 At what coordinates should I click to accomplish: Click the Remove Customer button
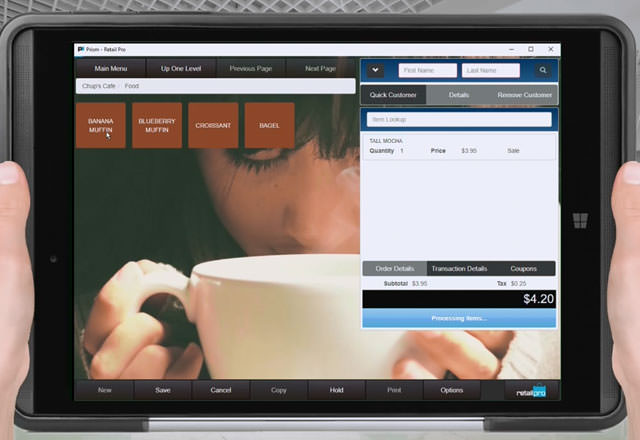pyautogui.click(x=525, y=95)
